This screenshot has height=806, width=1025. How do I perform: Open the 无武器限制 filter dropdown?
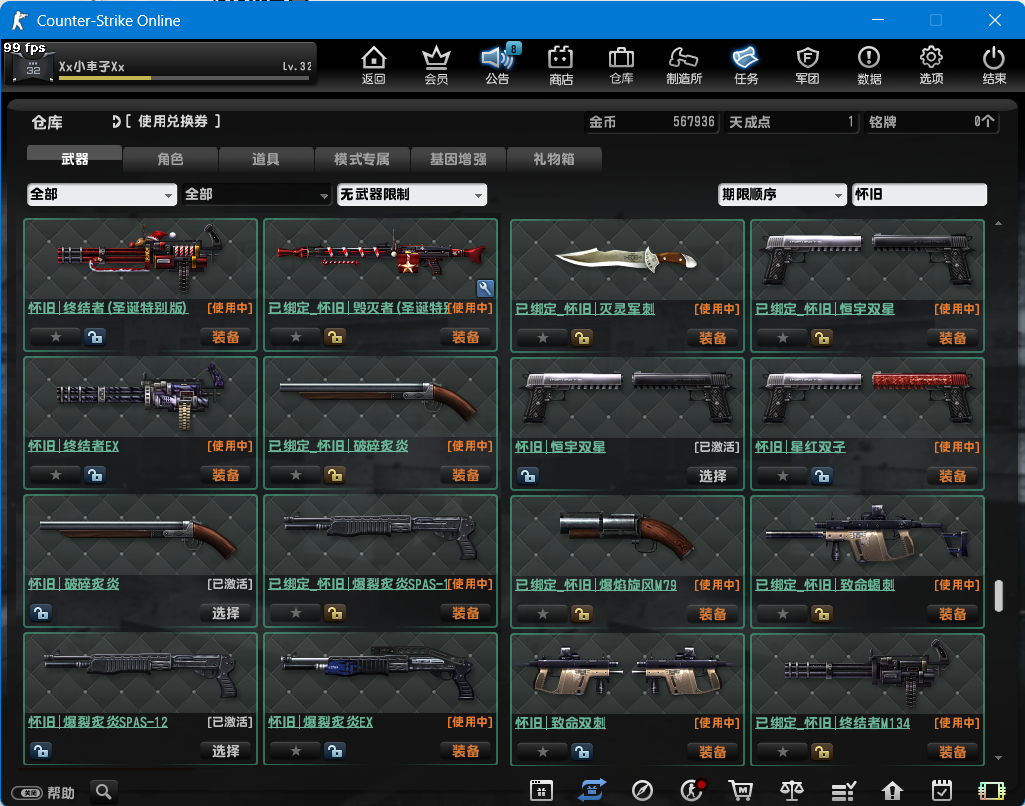click(412, 195)
